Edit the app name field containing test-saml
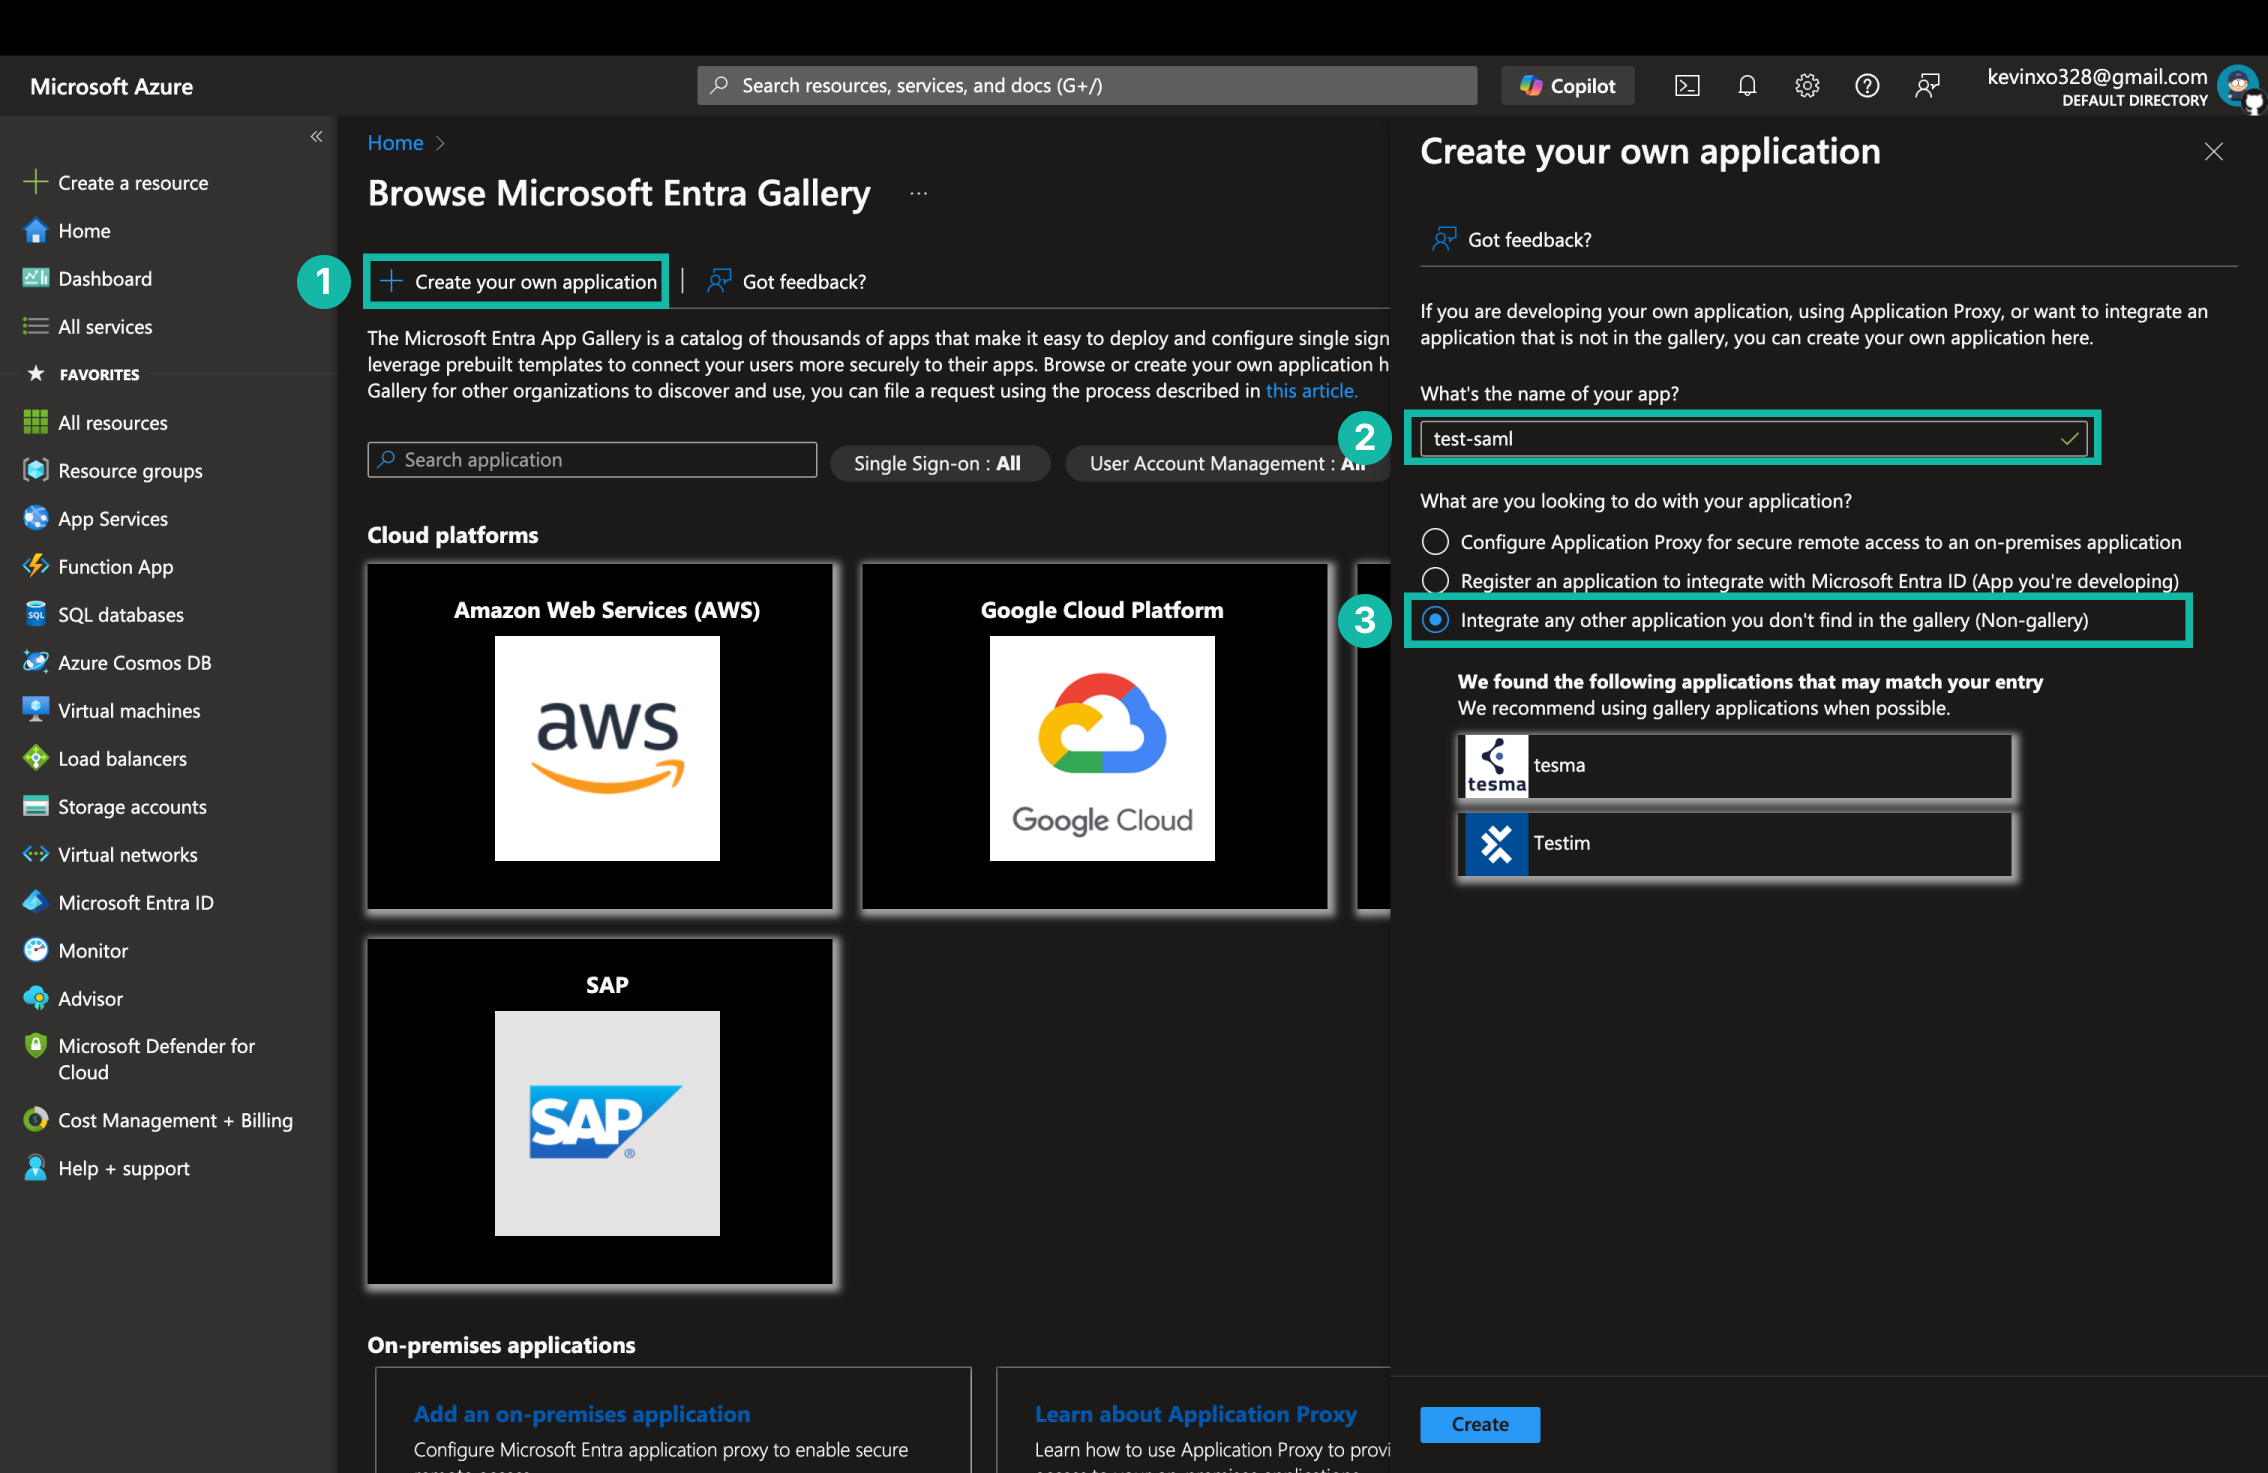Image resolution: width=2268 pixels, height=1473 pixels. [x=1753, y=439]
